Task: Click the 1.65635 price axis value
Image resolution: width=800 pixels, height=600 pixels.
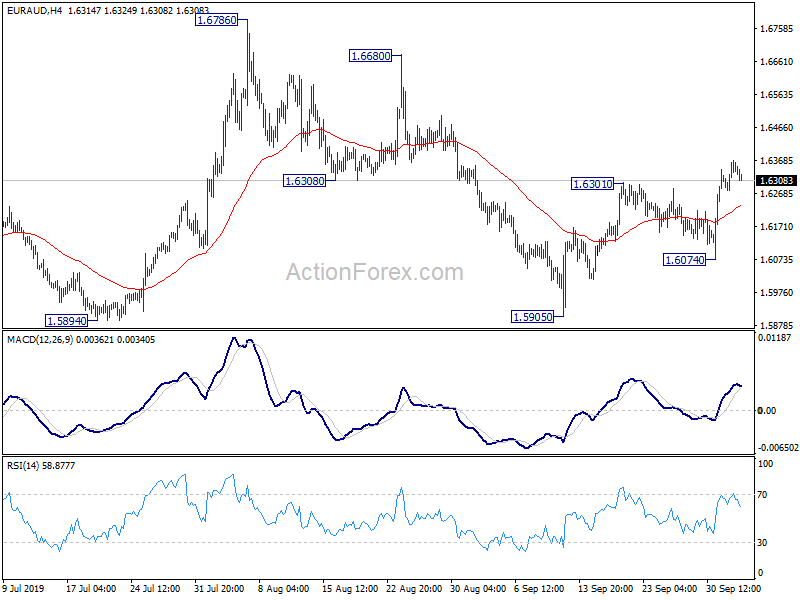Action: [777, 94]
